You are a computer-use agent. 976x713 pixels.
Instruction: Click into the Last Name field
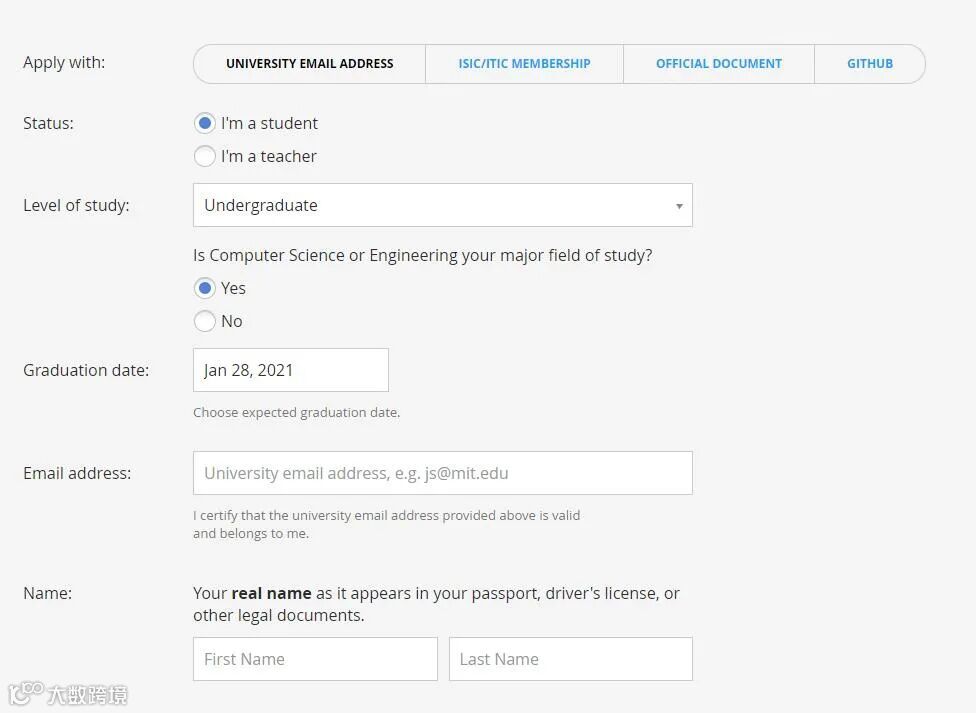point(570,659)
